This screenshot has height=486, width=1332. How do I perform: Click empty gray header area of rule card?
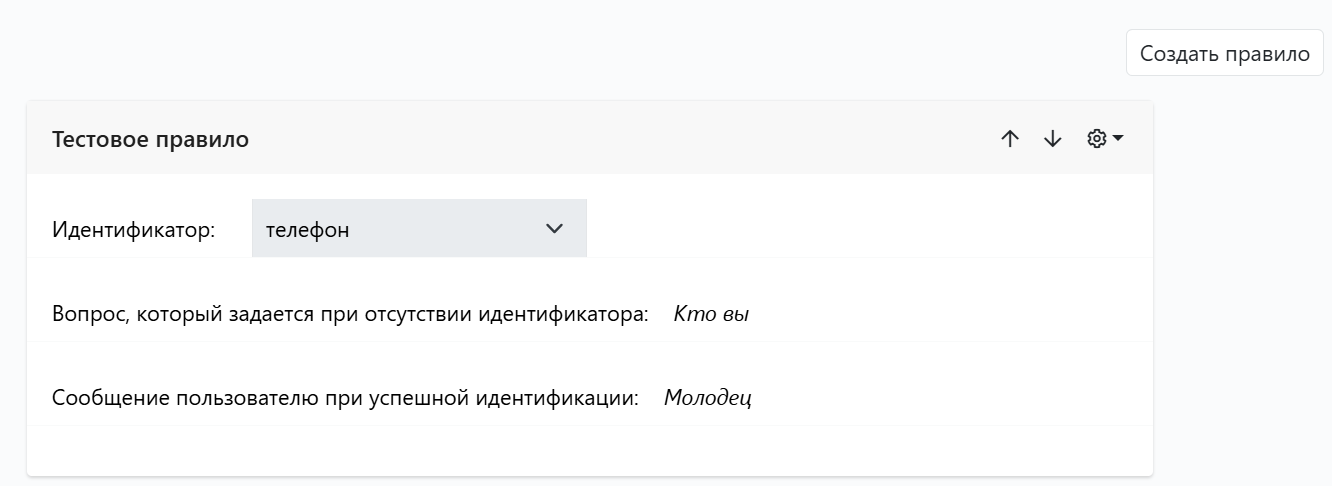[620, 139]
